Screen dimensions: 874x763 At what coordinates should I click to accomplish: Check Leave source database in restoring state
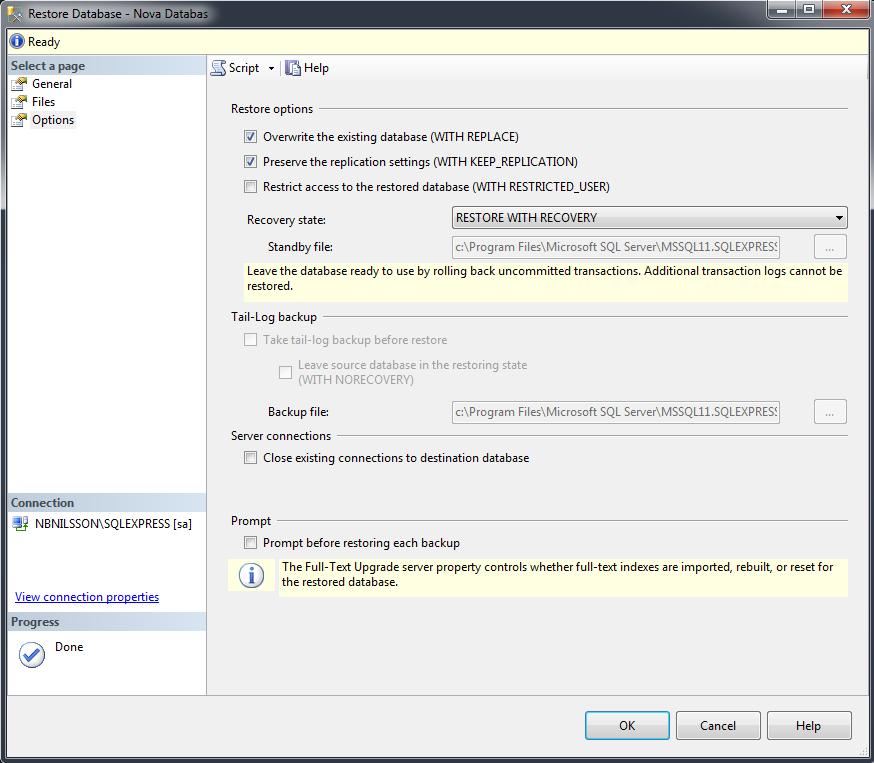[285, 372]
